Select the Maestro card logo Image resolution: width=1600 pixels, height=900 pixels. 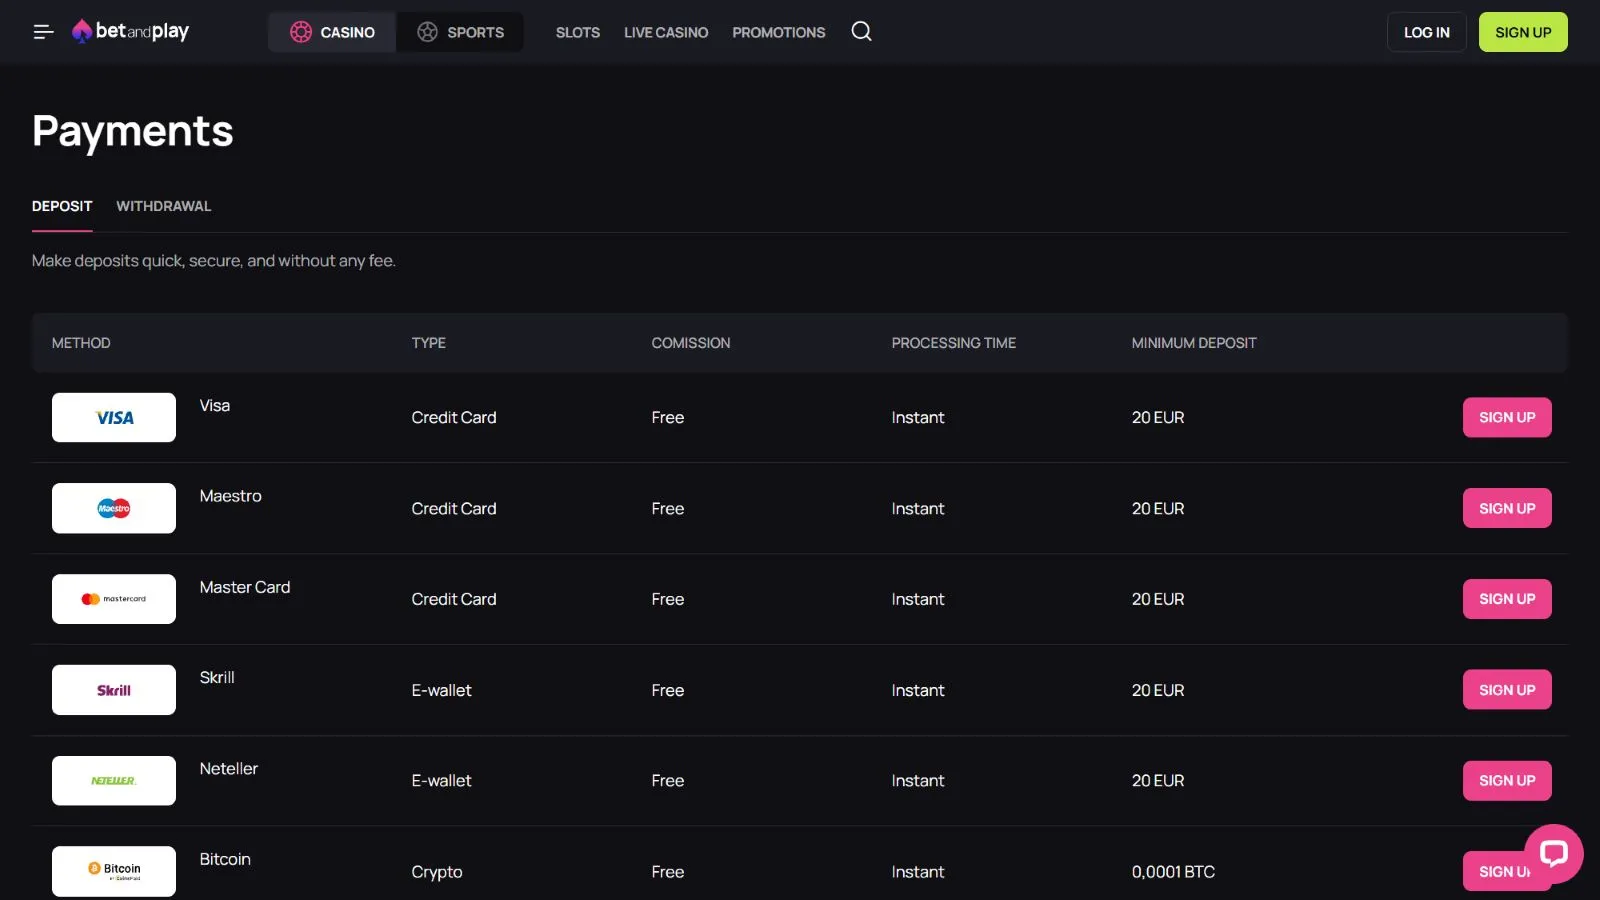point(114,508)
